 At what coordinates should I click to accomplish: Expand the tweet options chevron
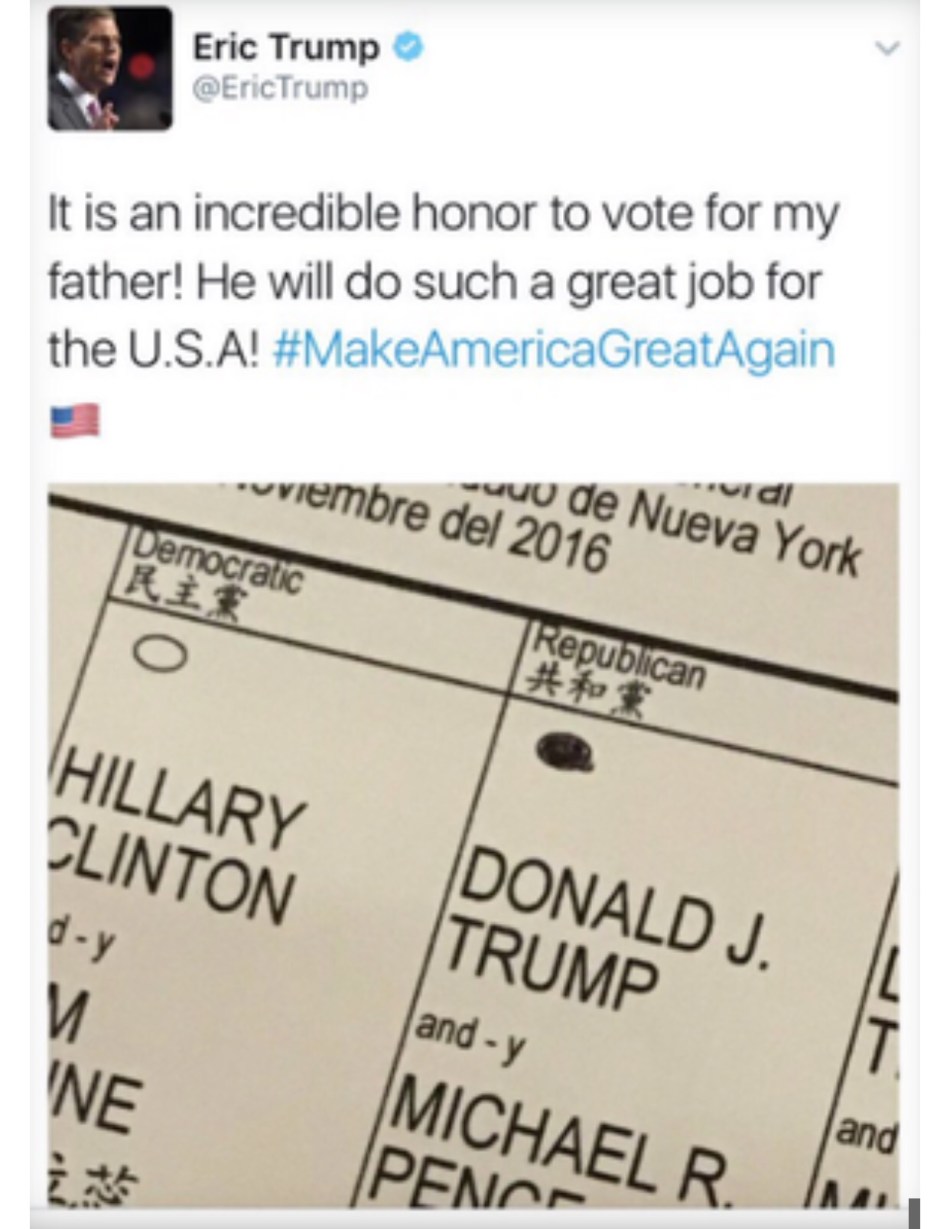tap(888, 47)
